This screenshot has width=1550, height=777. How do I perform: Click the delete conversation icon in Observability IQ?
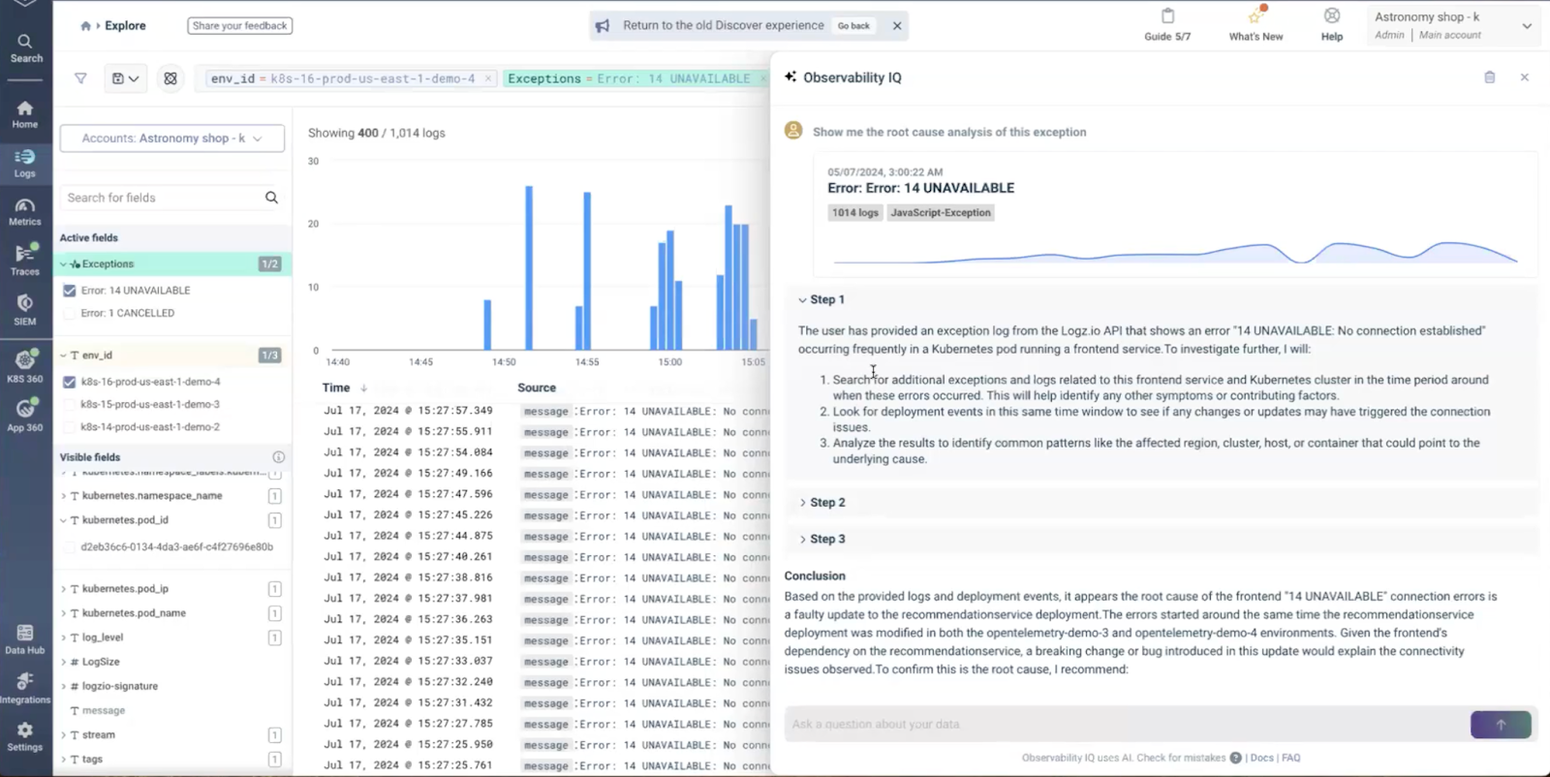[1489, 77]
